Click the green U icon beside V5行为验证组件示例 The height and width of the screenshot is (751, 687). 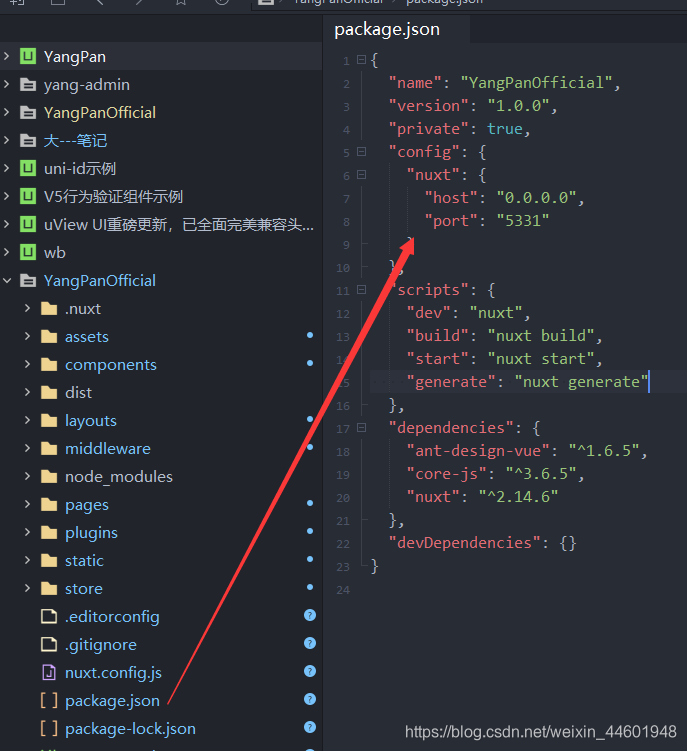point(28,196)
